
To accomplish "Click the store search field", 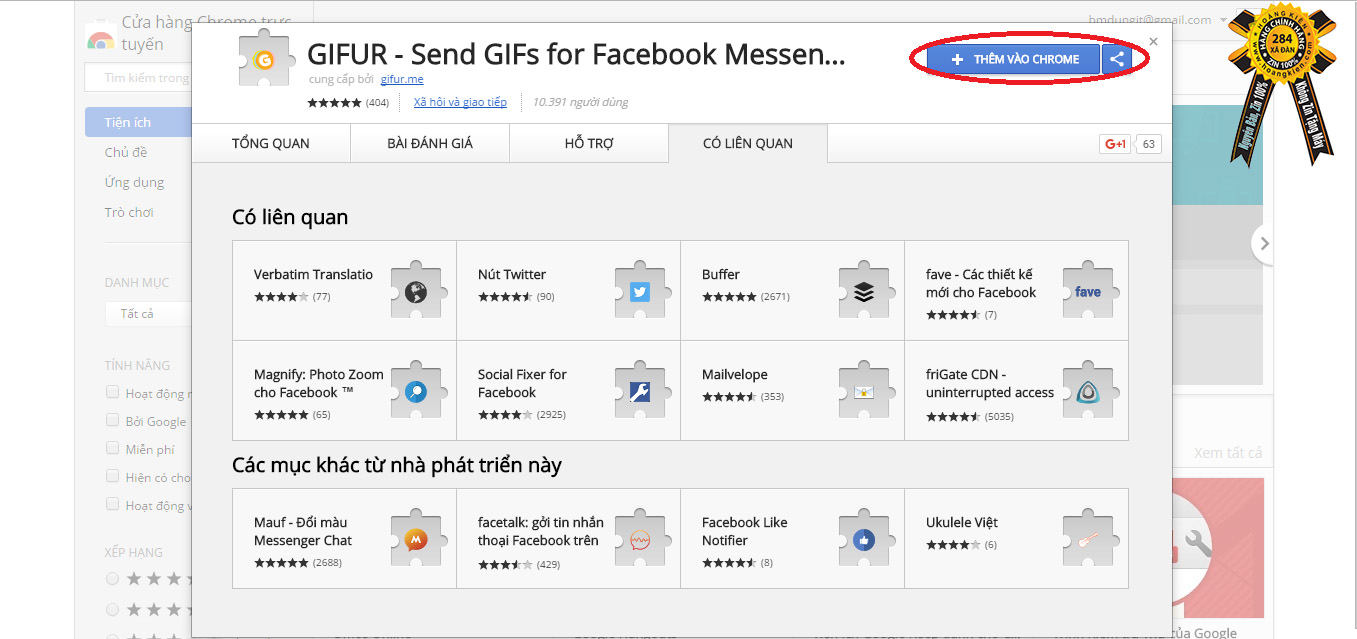I will click(x=138, y=77).
